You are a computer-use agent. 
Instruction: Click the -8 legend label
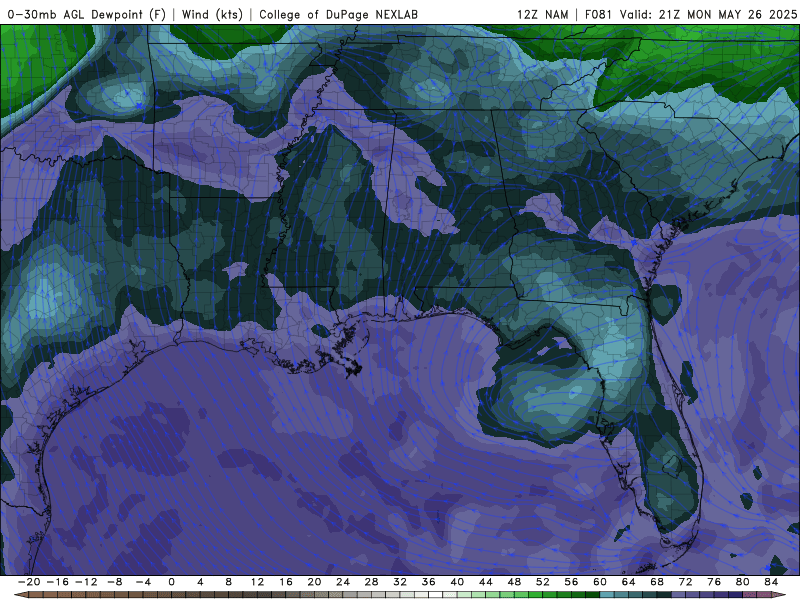114,582
